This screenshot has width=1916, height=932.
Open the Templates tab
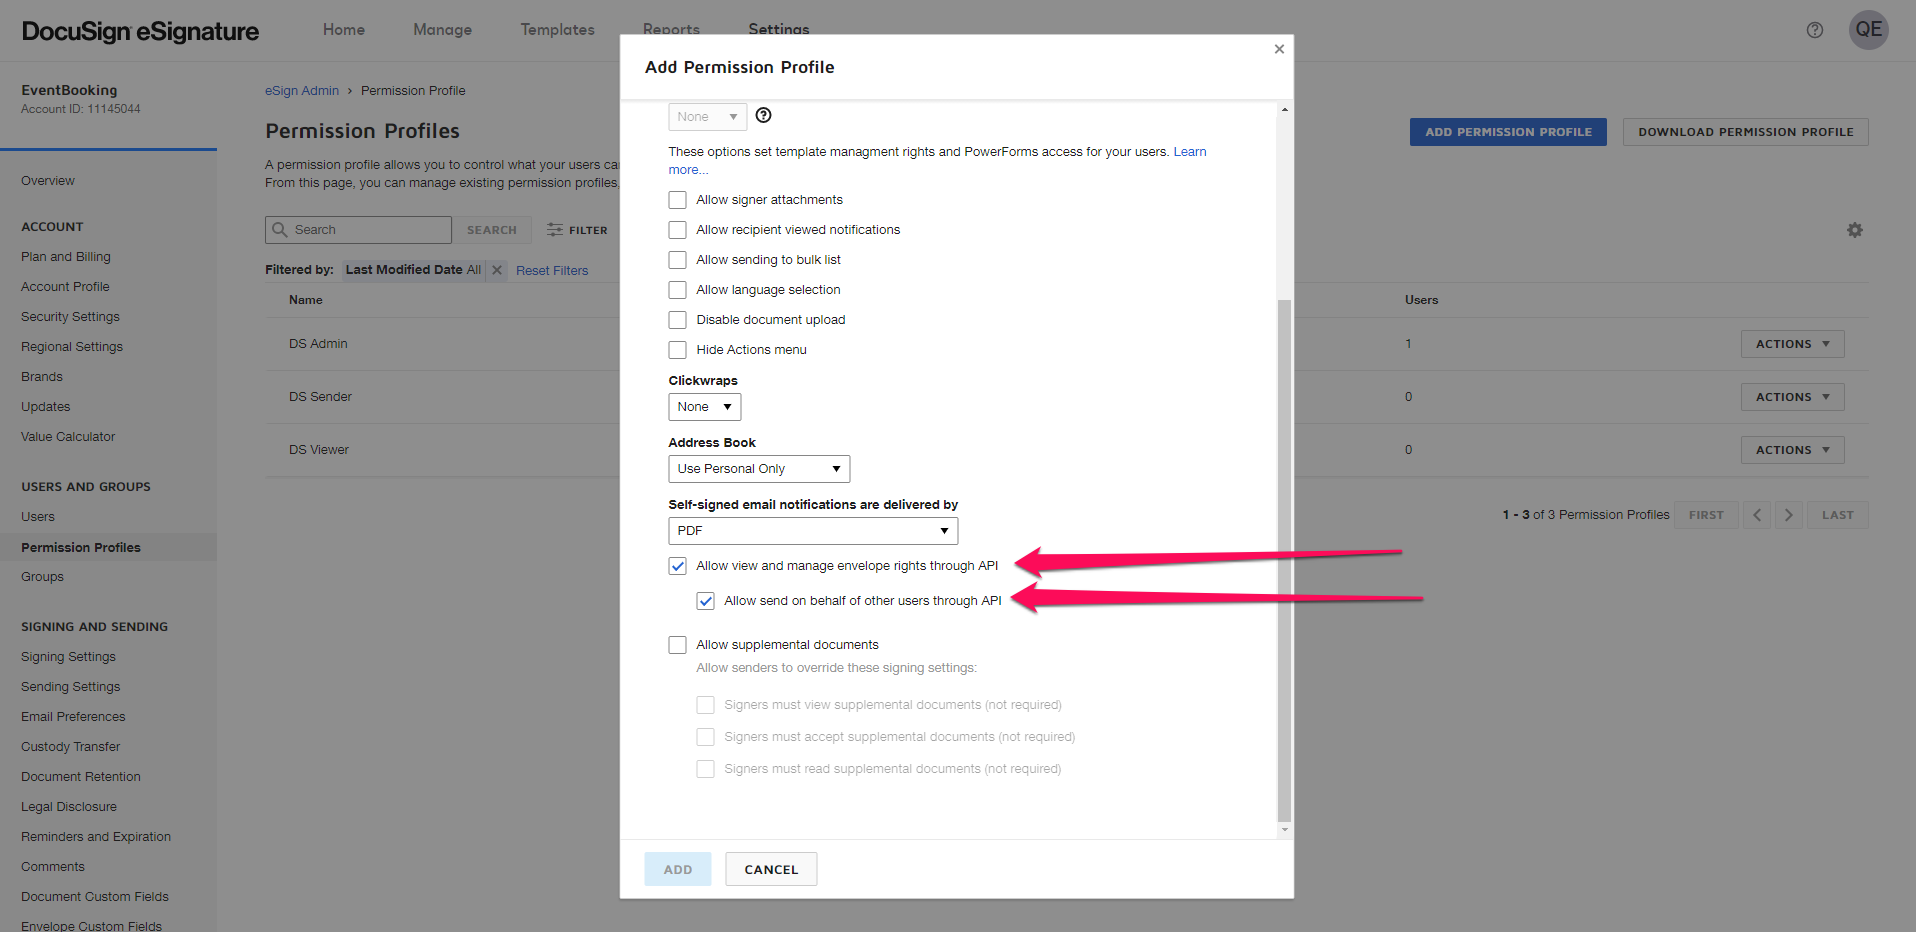[x=557, y=30]
